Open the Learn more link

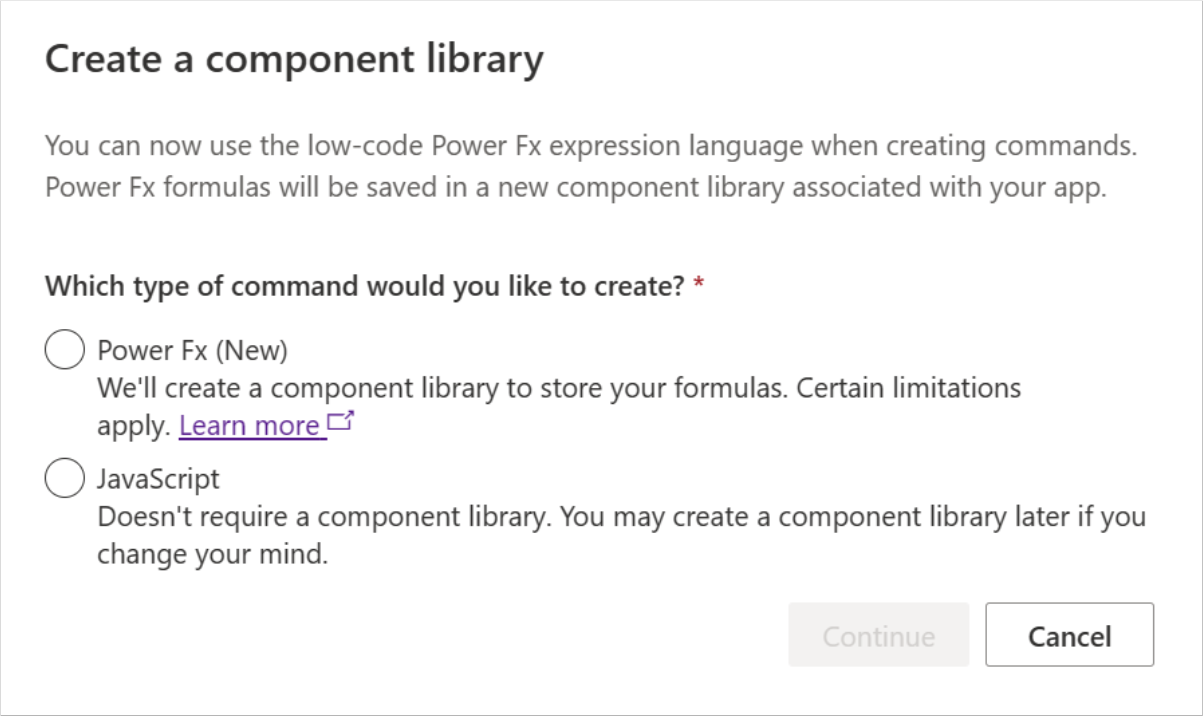click(250, 426)
